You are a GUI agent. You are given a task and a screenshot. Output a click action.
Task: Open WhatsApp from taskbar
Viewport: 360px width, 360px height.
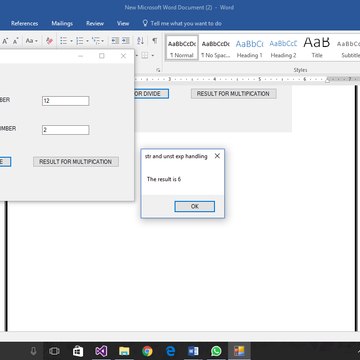point(216,351)
